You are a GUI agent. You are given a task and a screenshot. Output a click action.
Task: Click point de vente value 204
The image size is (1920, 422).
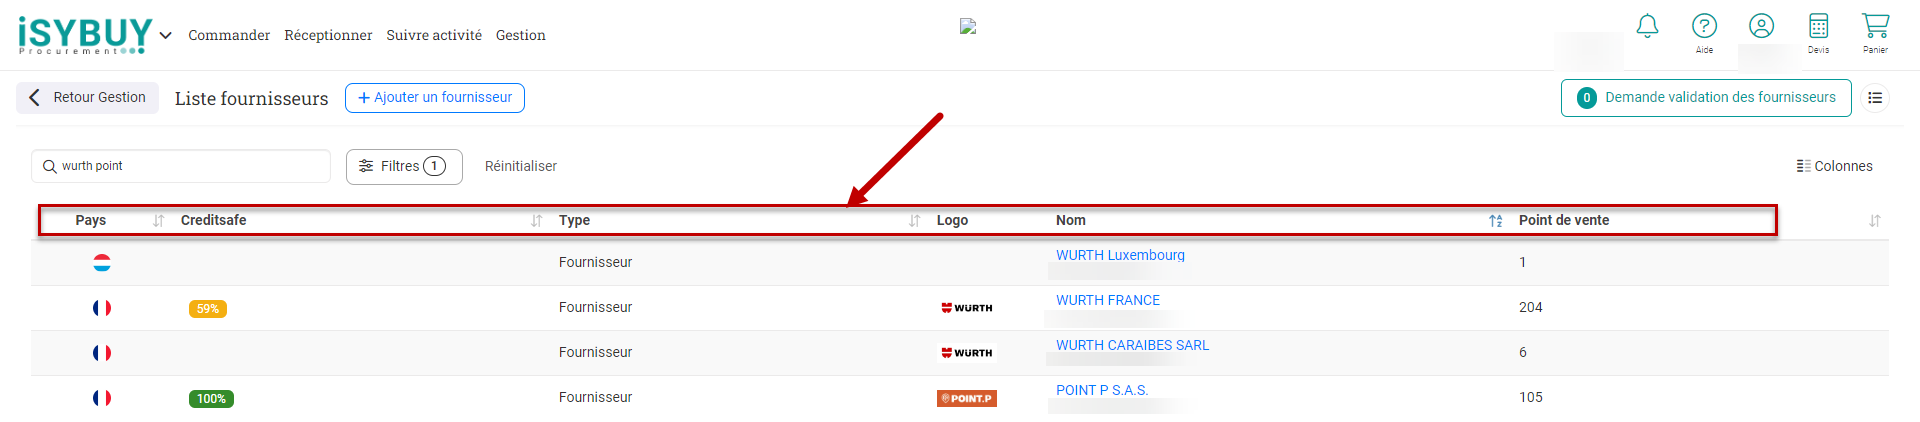coord(1531,307)
